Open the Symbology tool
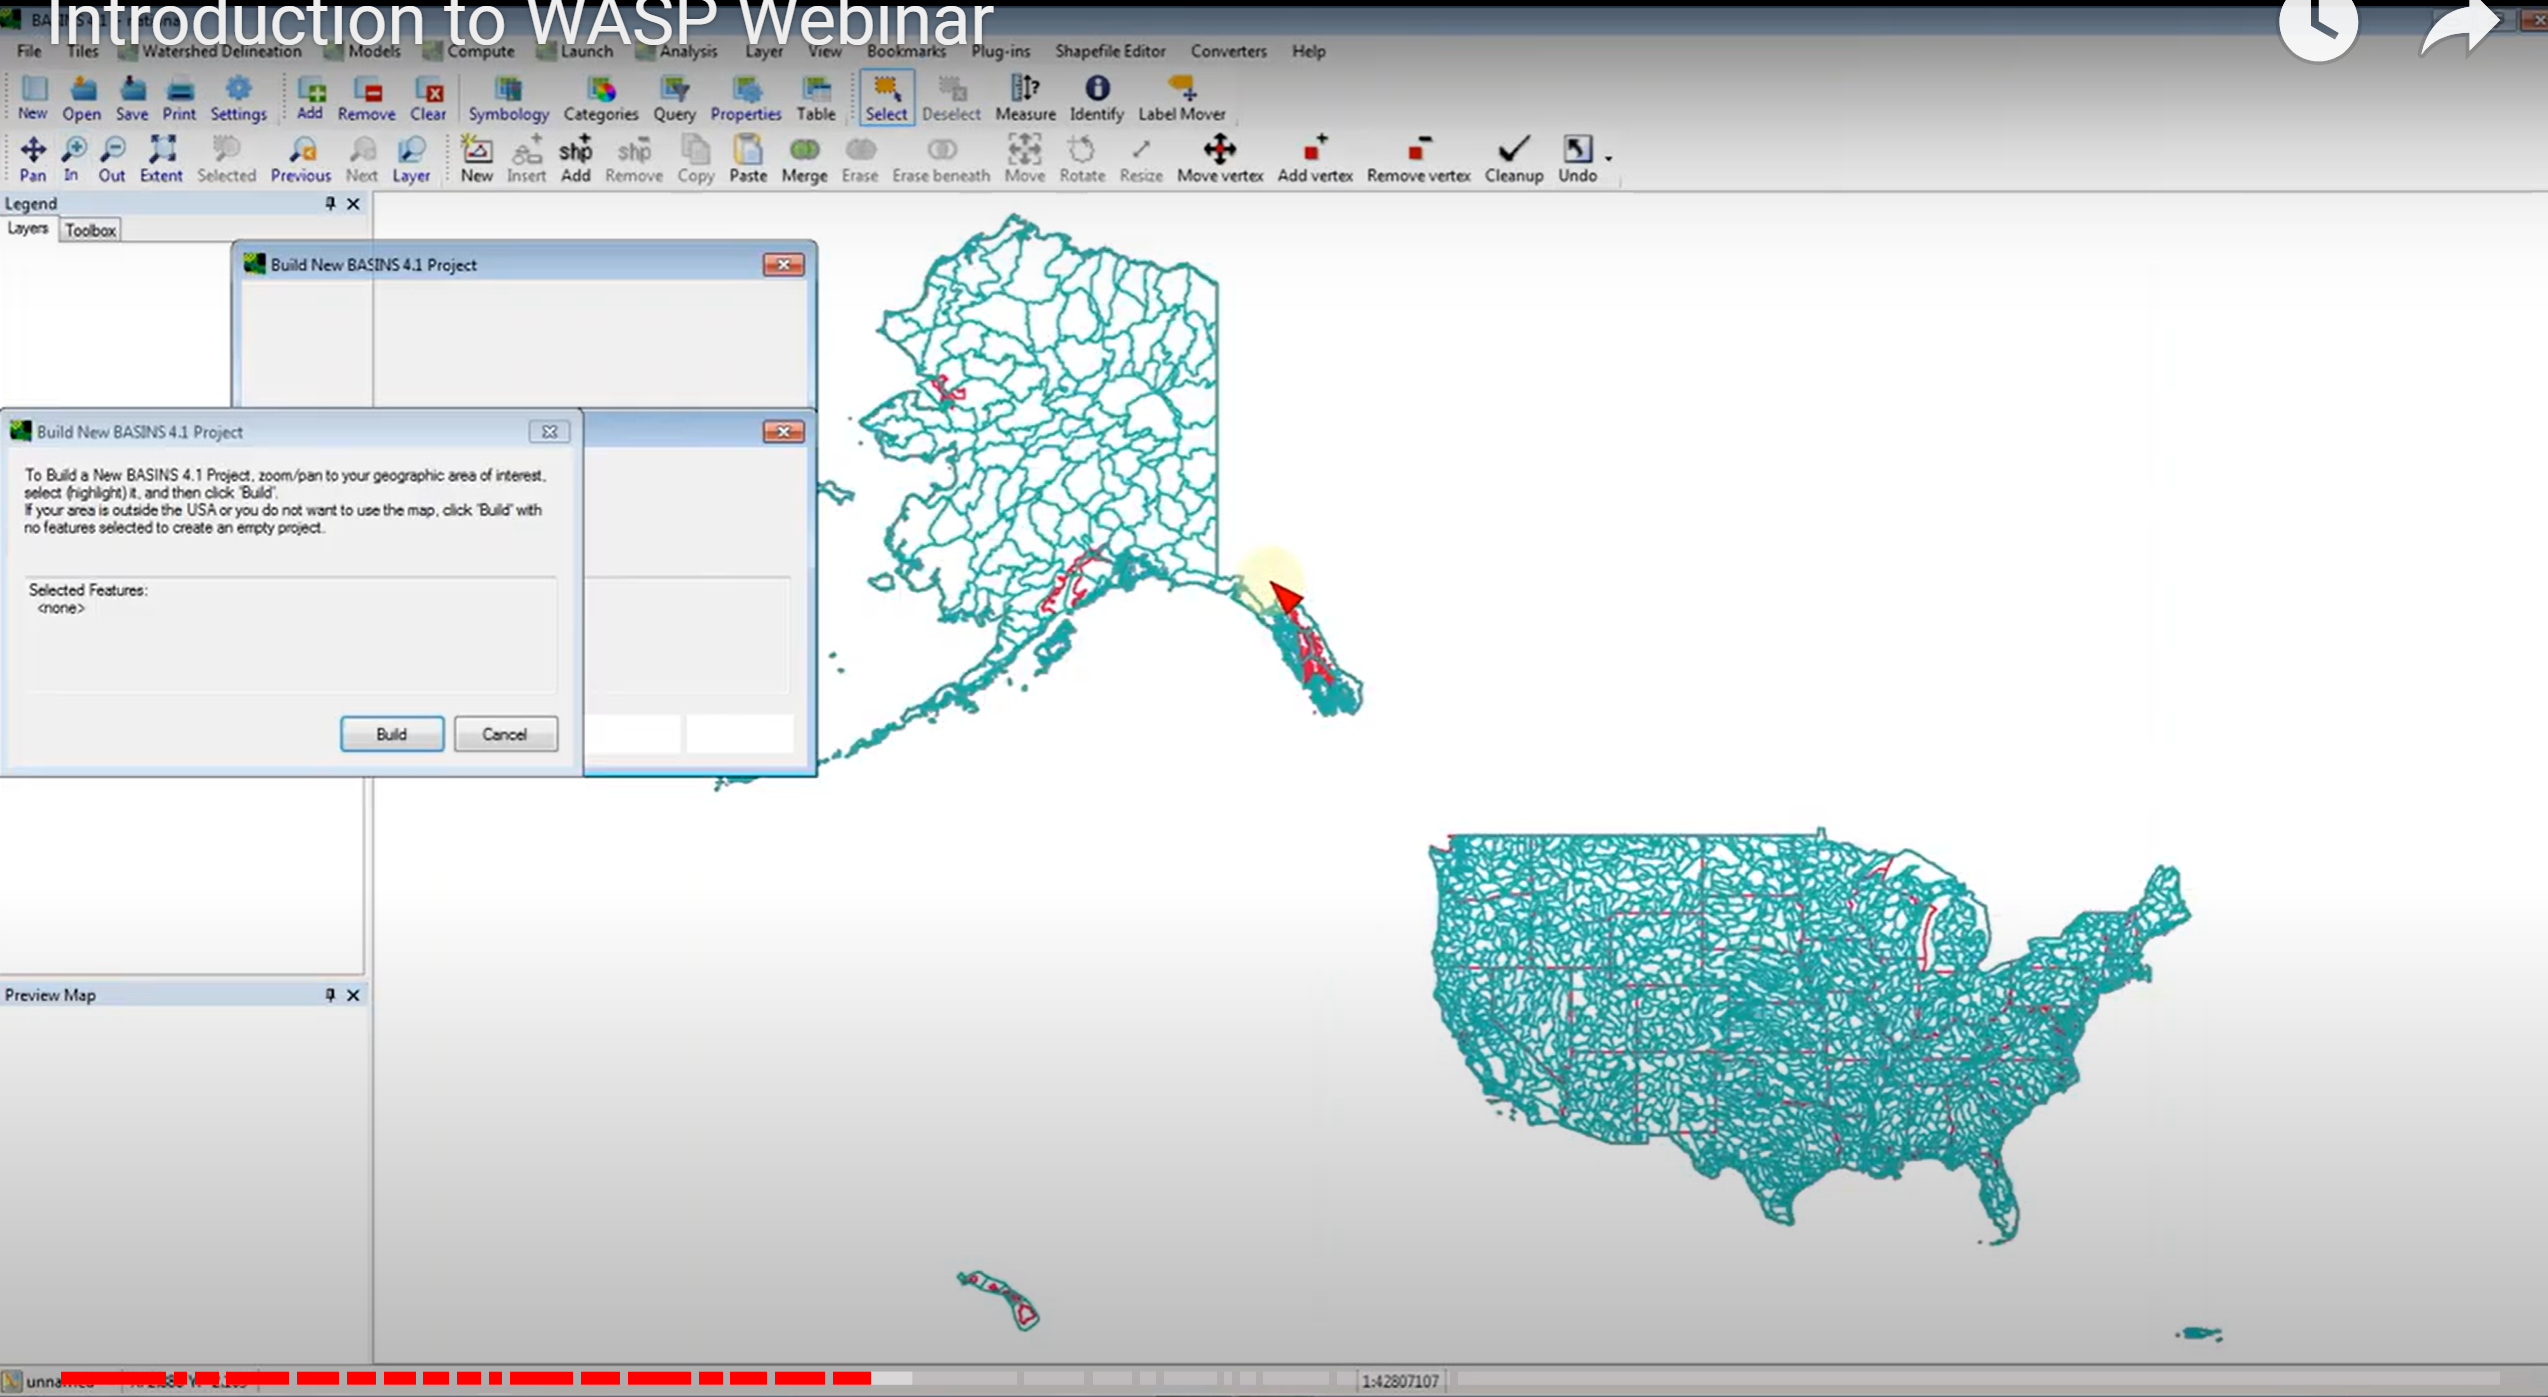 point(508,98)
